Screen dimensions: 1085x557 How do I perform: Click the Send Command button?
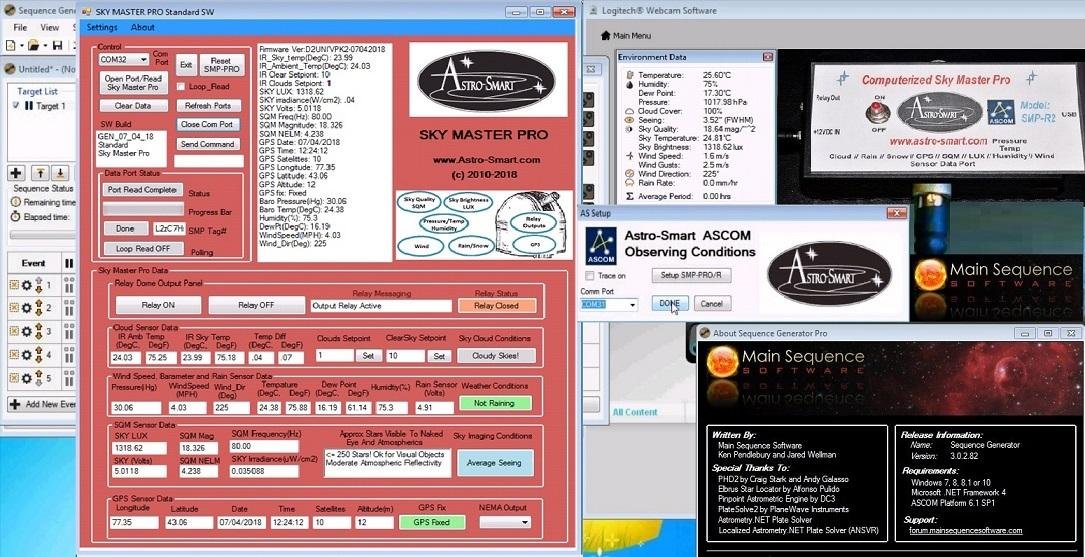pos(208,144)
